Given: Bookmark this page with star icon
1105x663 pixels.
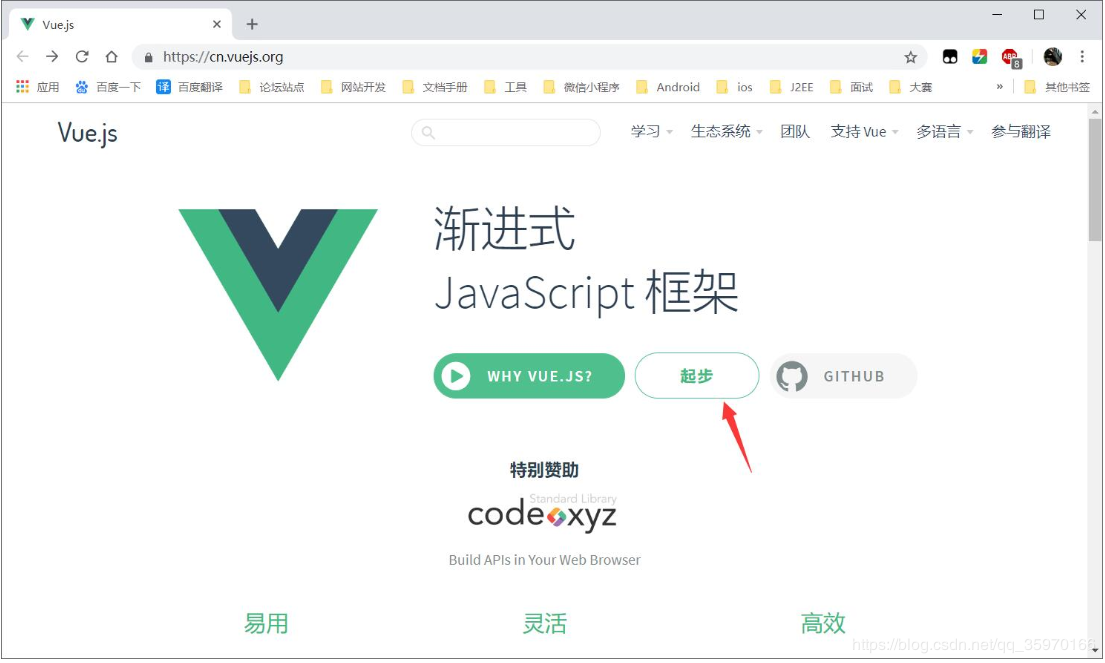Looking at the screenshot, I should 910,57.
